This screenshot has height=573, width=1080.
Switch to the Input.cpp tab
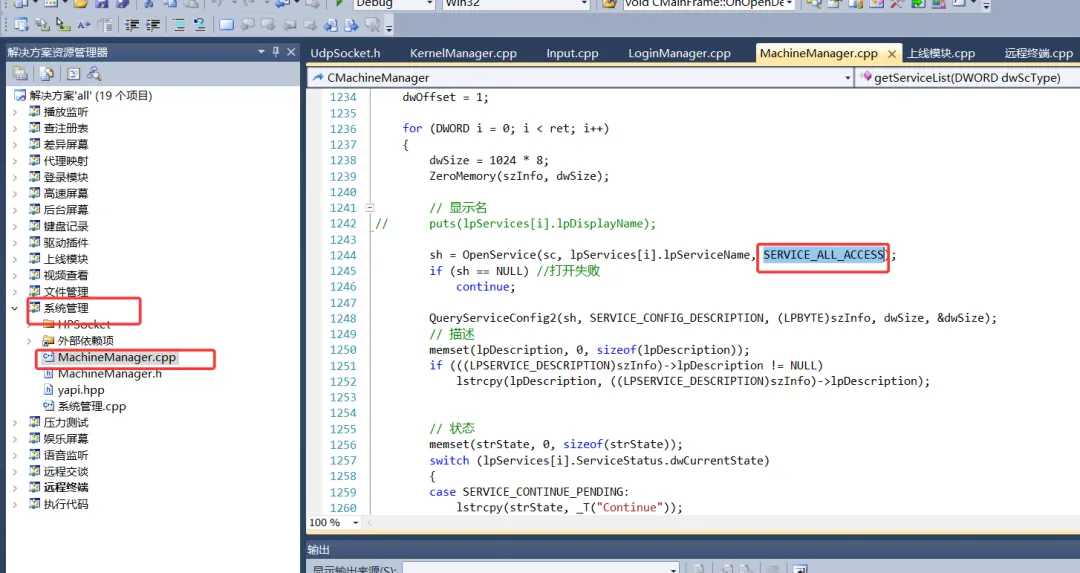(x=572, y=53)
